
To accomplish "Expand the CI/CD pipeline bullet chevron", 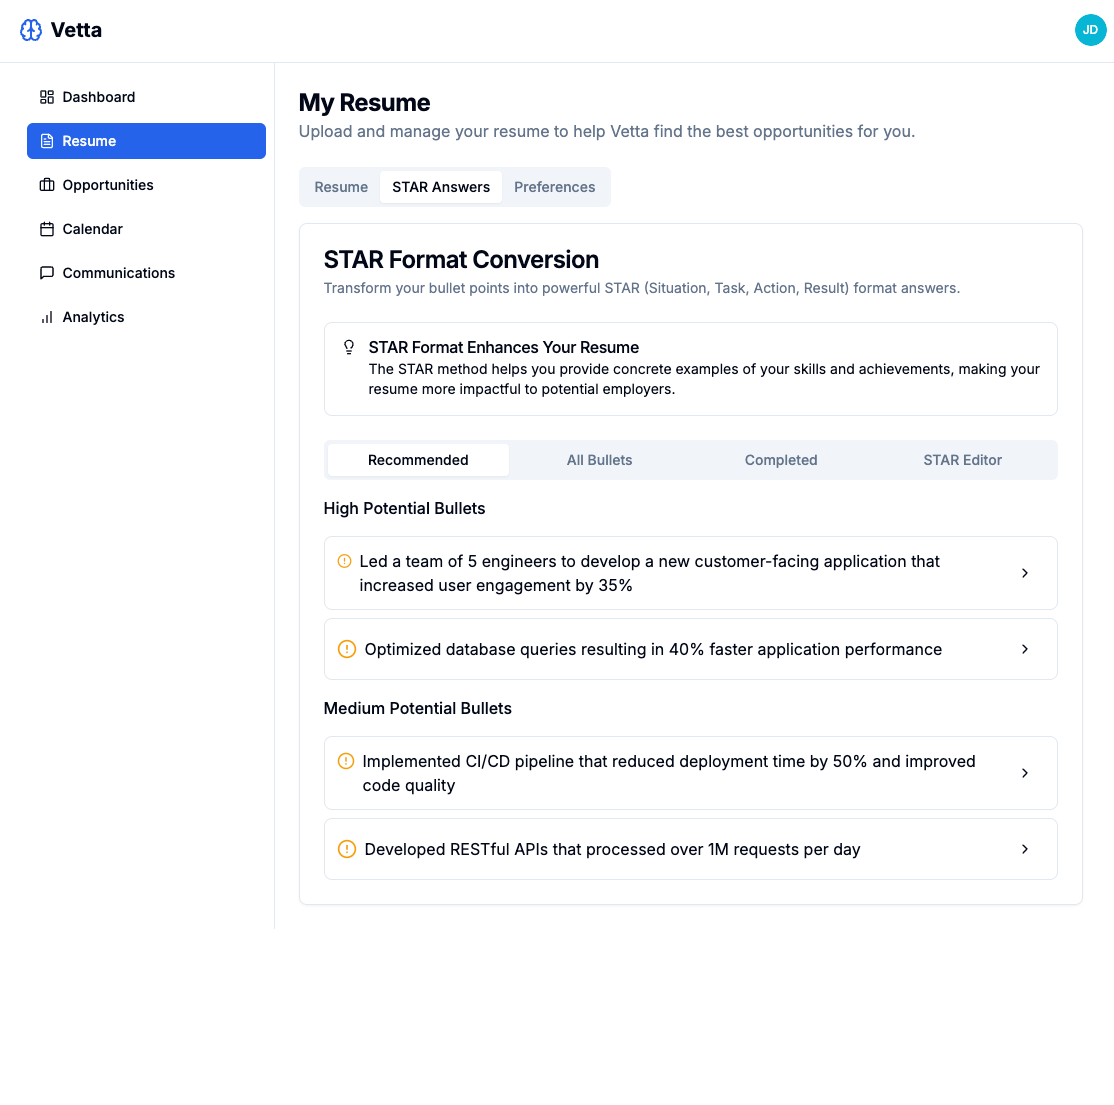I will point(1025,773).
